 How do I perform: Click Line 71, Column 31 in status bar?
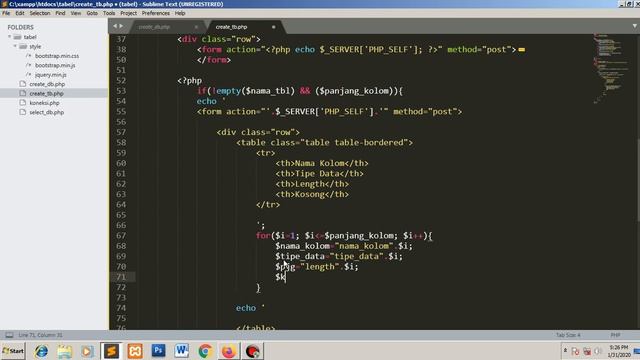[40, 335]
